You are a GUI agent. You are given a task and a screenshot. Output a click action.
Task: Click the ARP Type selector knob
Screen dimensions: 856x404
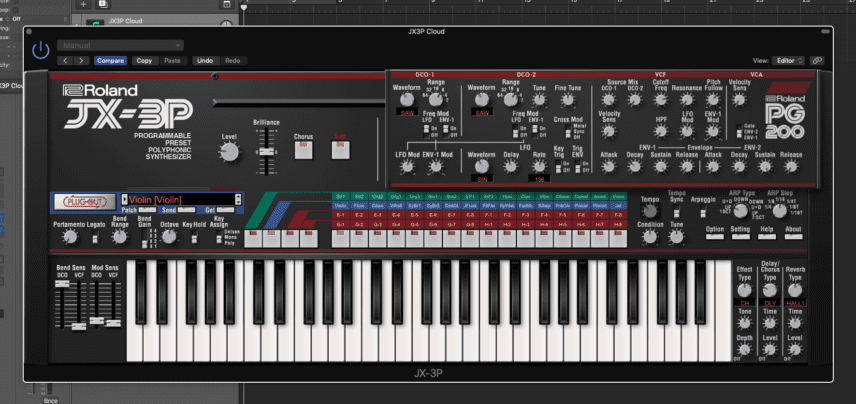pos(741,212)
